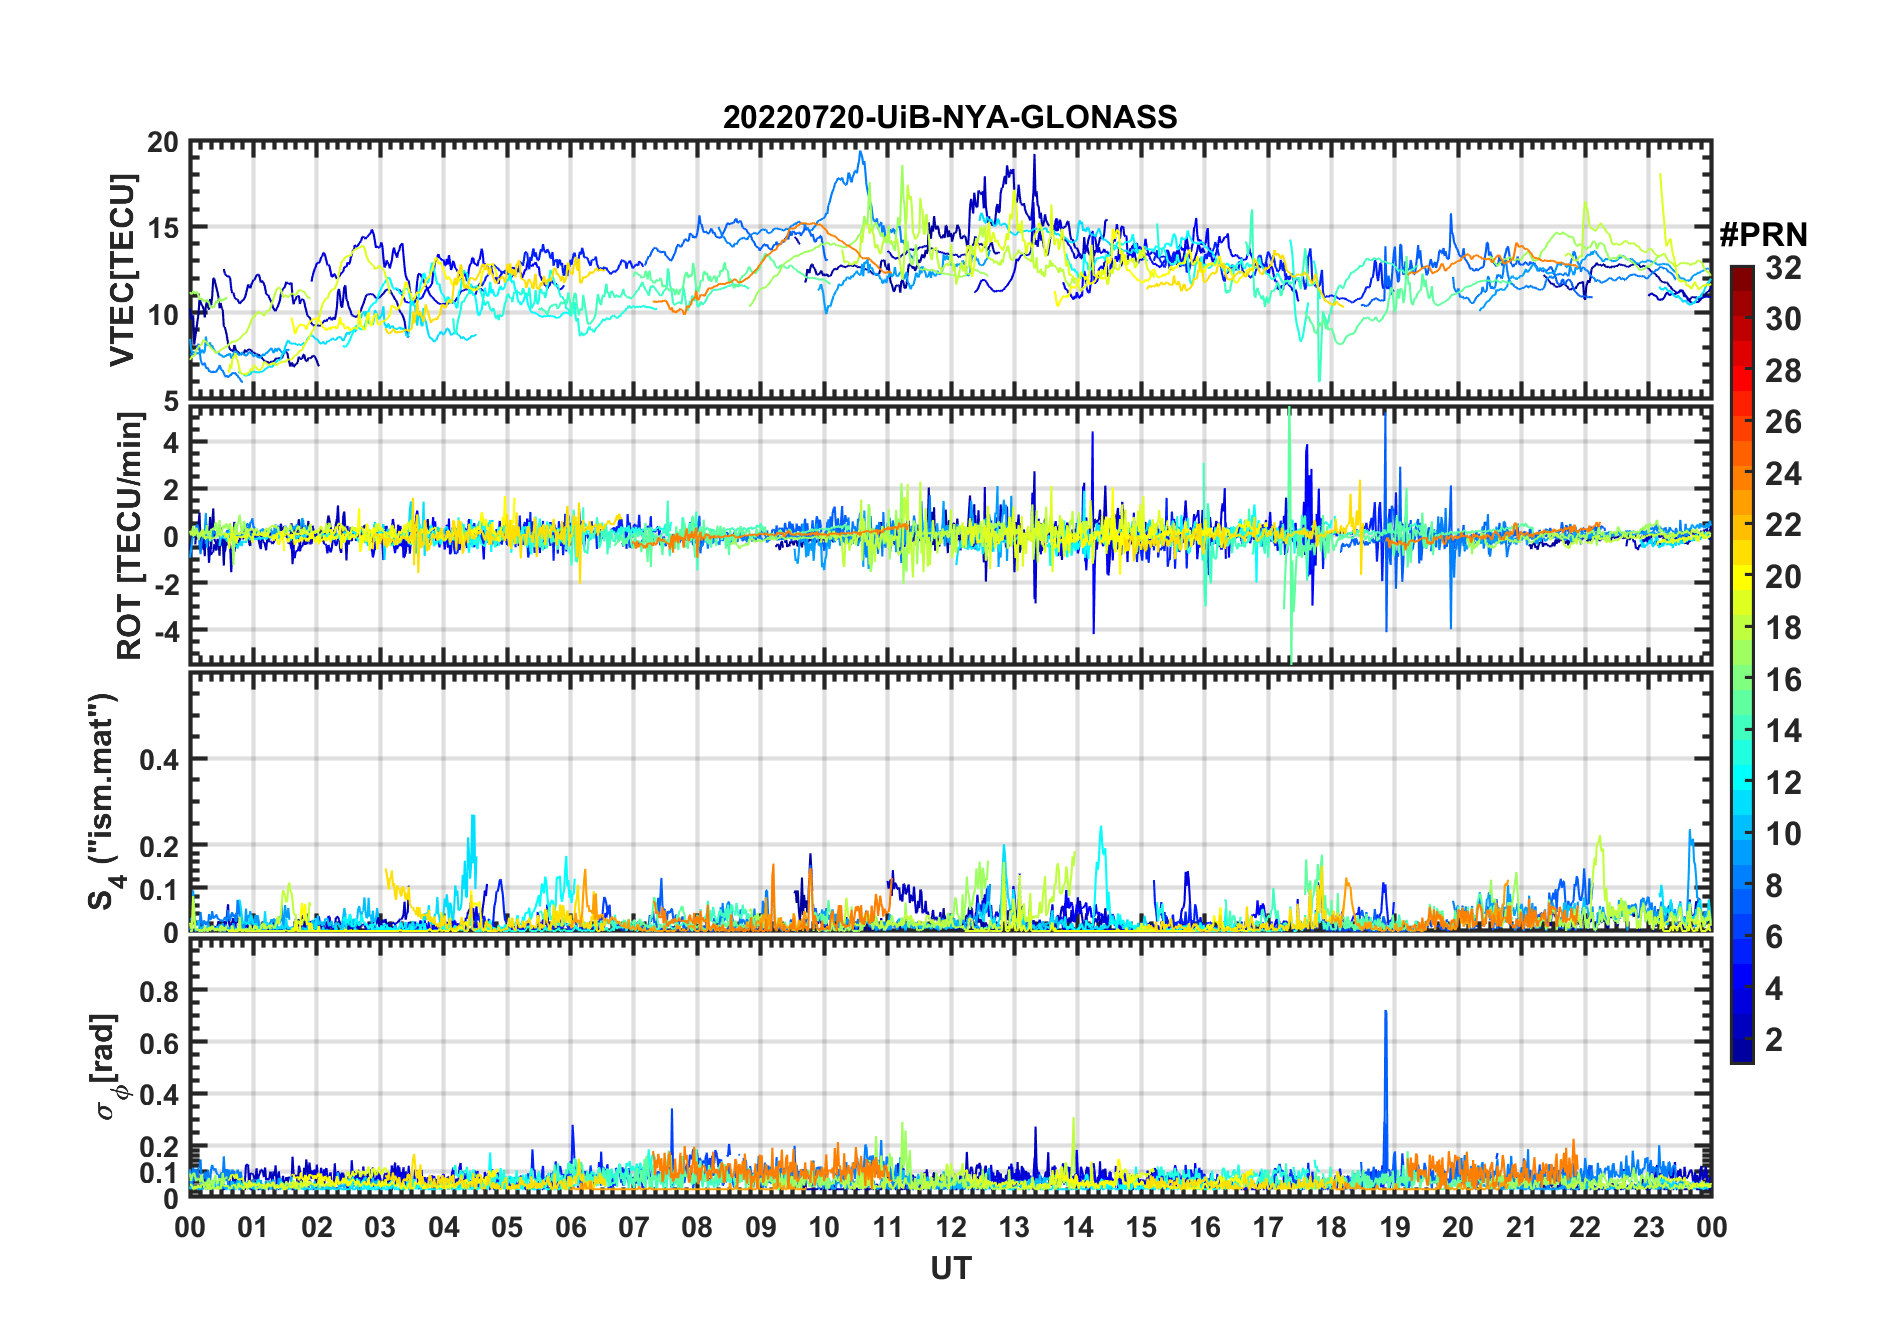This screenshot has height=1330, width=1902.
Task: Click sigma phi axis tick label 0.6
Action: [158, 1043]
